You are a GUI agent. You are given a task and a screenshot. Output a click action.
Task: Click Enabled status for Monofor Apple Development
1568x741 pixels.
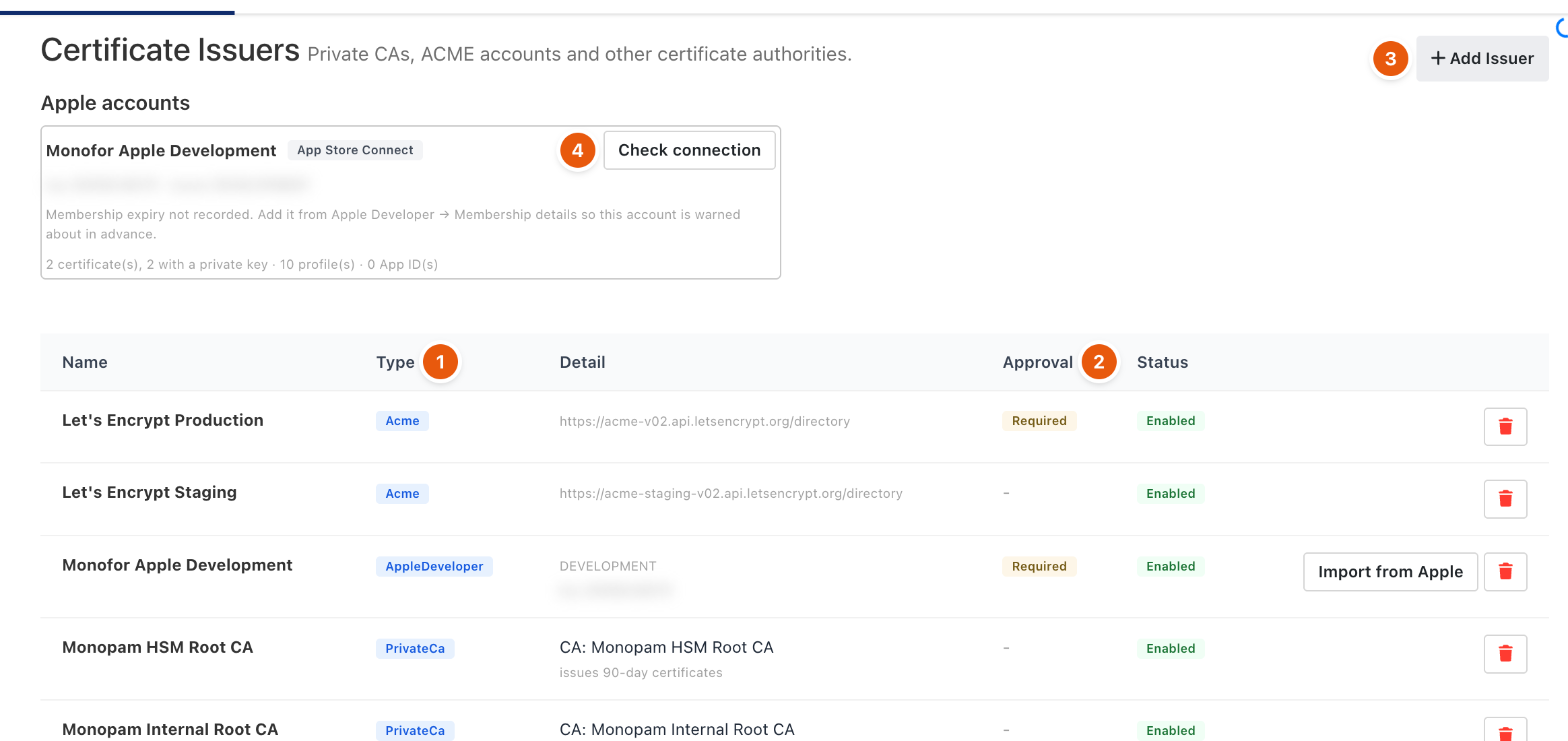tap(1171, 566)
